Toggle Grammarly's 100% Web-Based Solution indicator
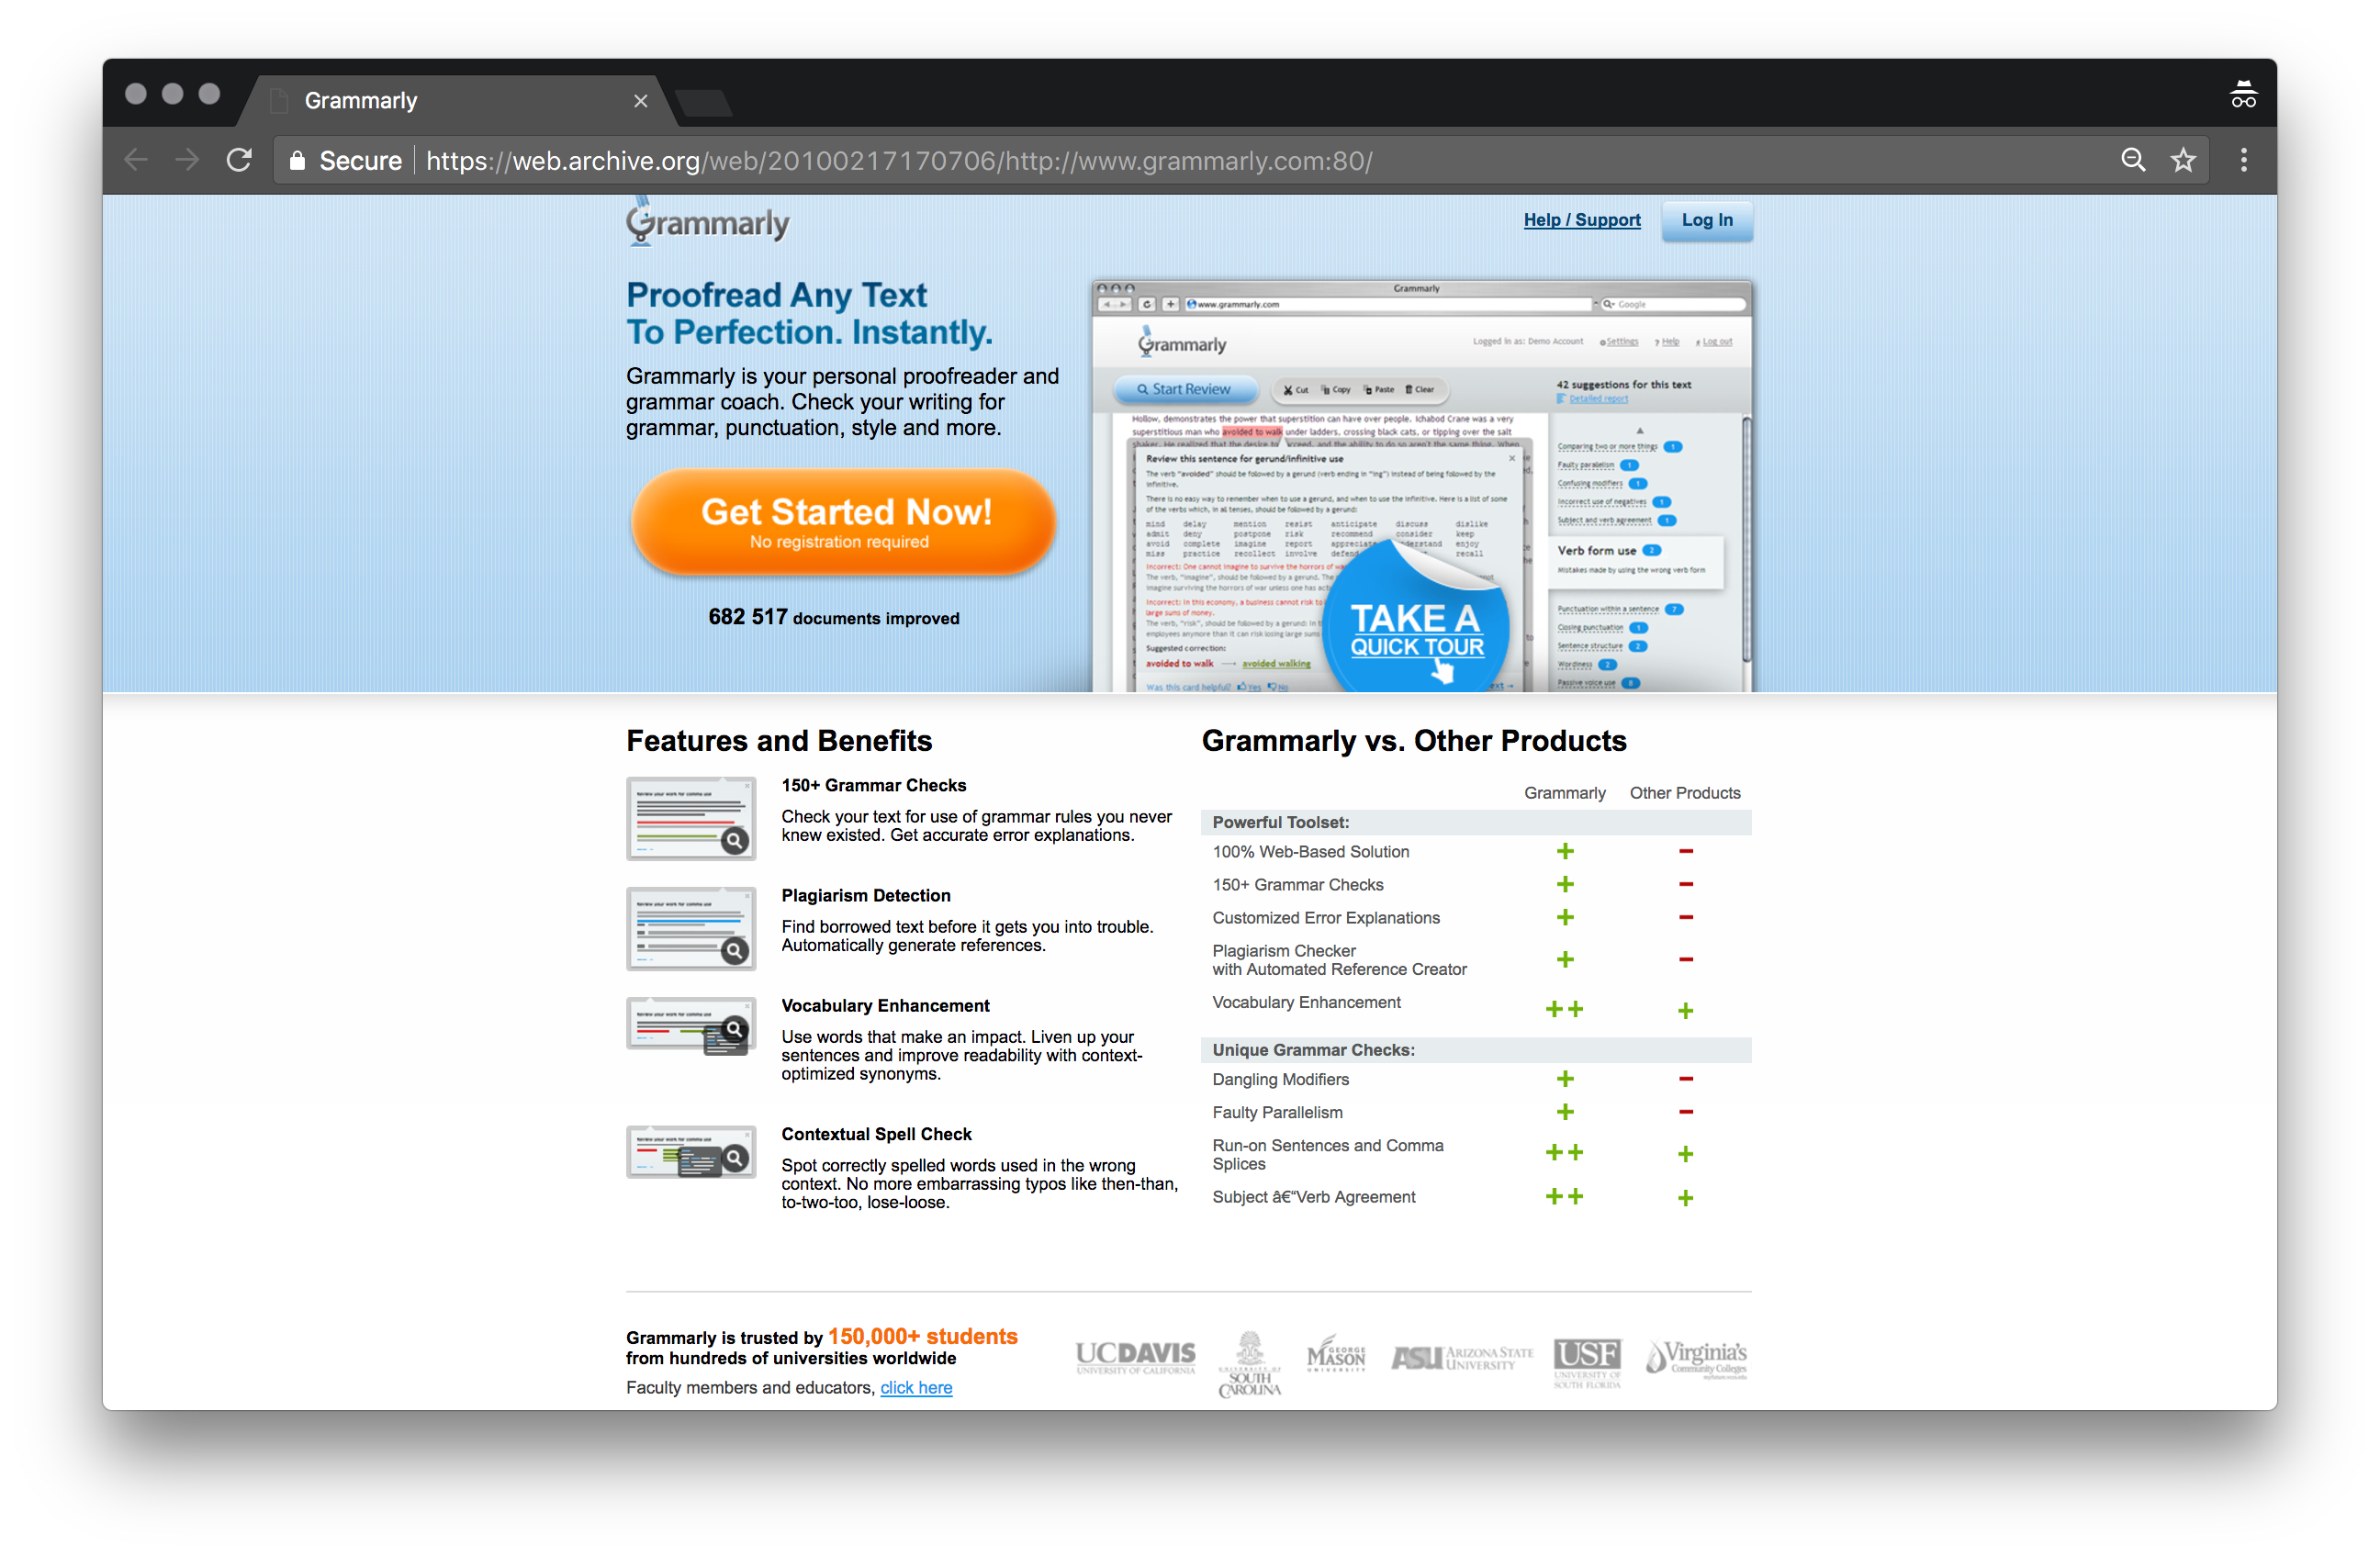The height and width of the screenshot is (1557, 2380). pos(1564,852)
